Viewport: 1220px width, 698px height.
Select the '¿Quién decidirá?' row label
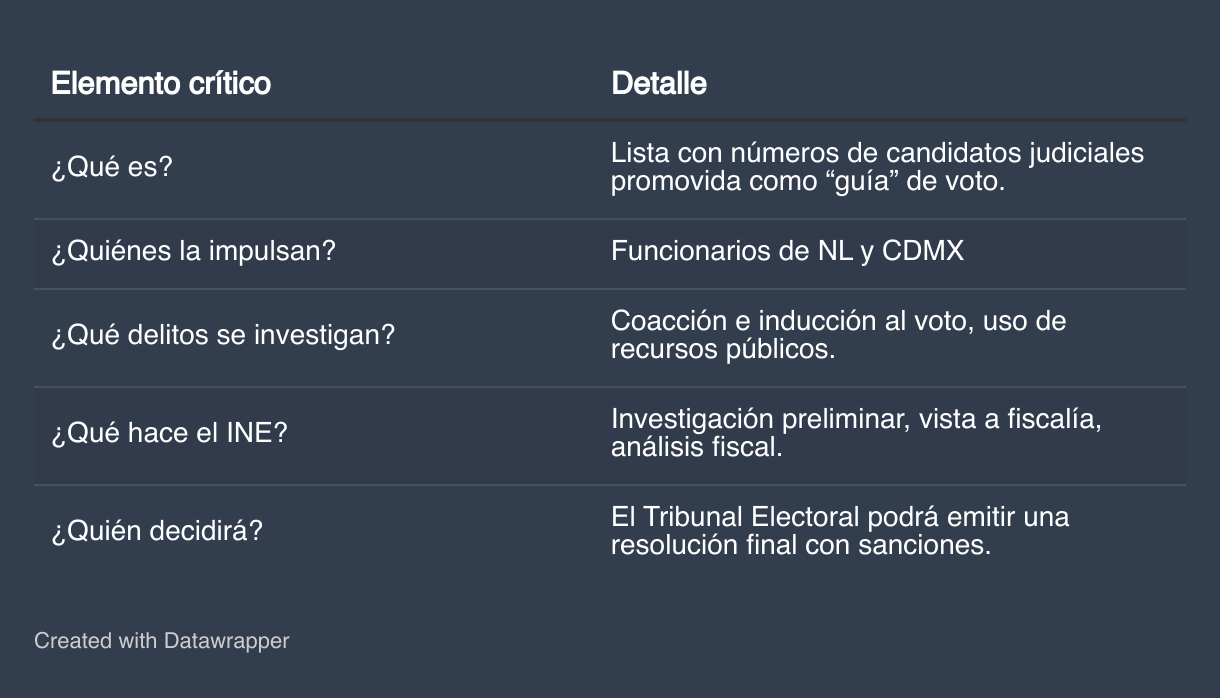click(x=157, y=531)
